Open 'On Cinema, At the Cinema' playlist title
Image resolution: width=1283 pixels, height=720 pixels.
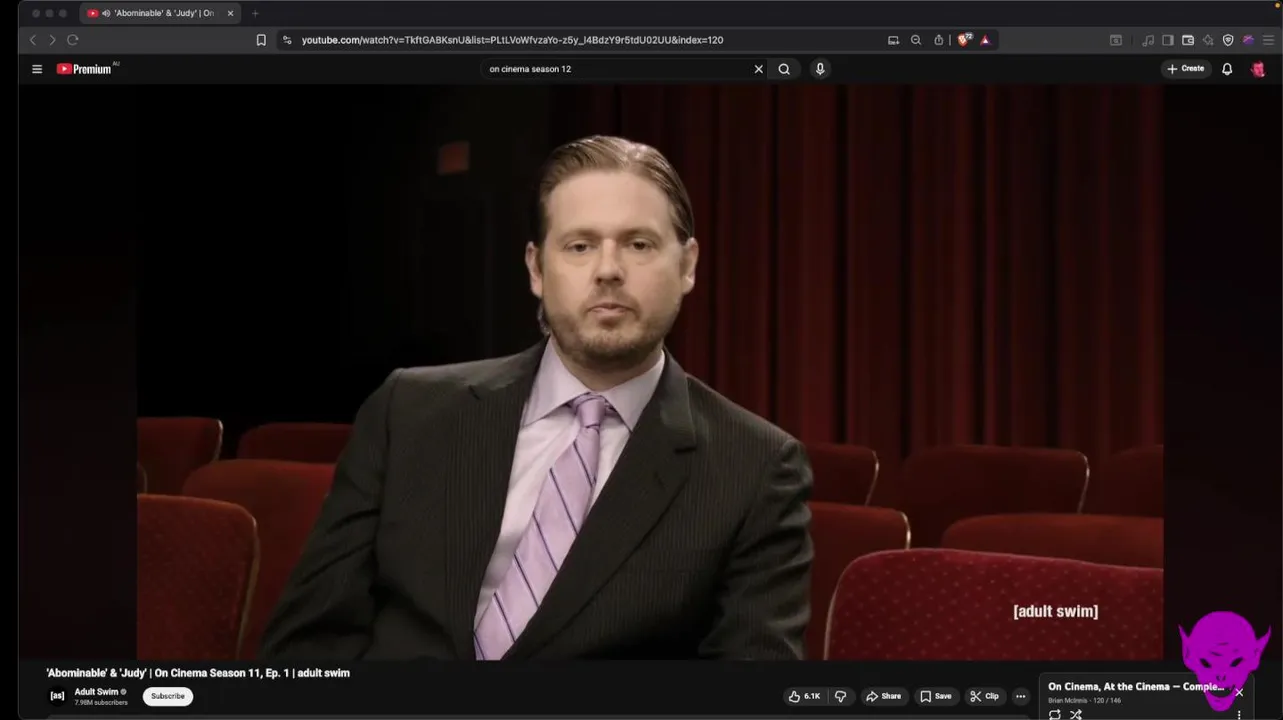[x=1136, y=687]
